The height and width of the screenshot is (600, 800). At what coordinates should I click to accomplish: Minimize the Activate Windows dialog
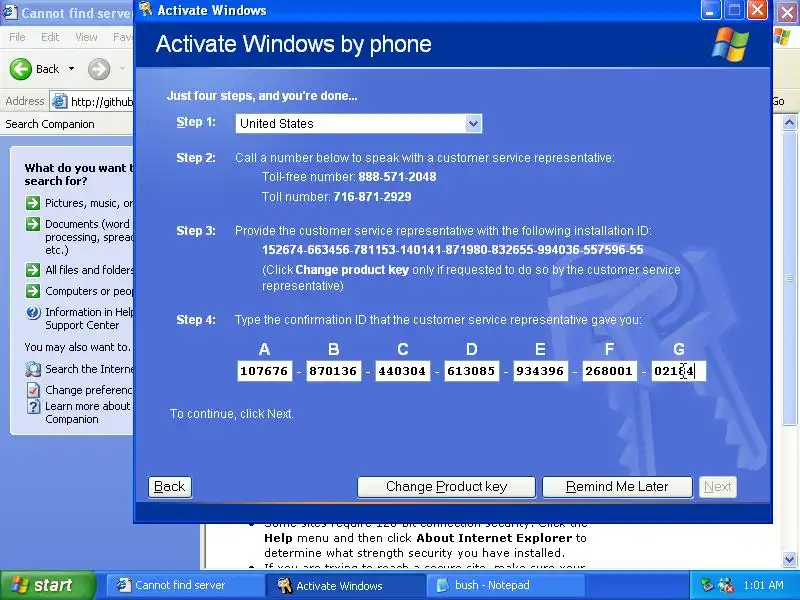point(711,10)
